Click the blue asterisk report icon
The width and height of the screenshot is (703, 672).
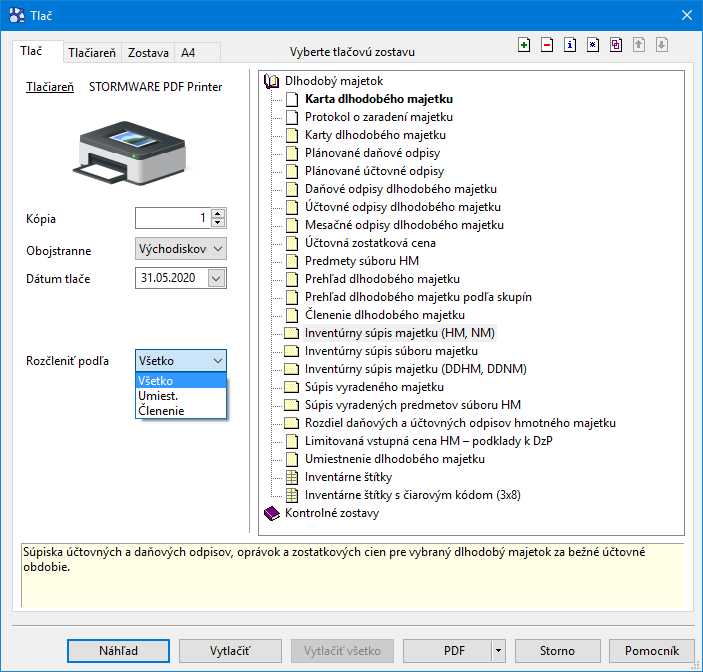[593, 45]
